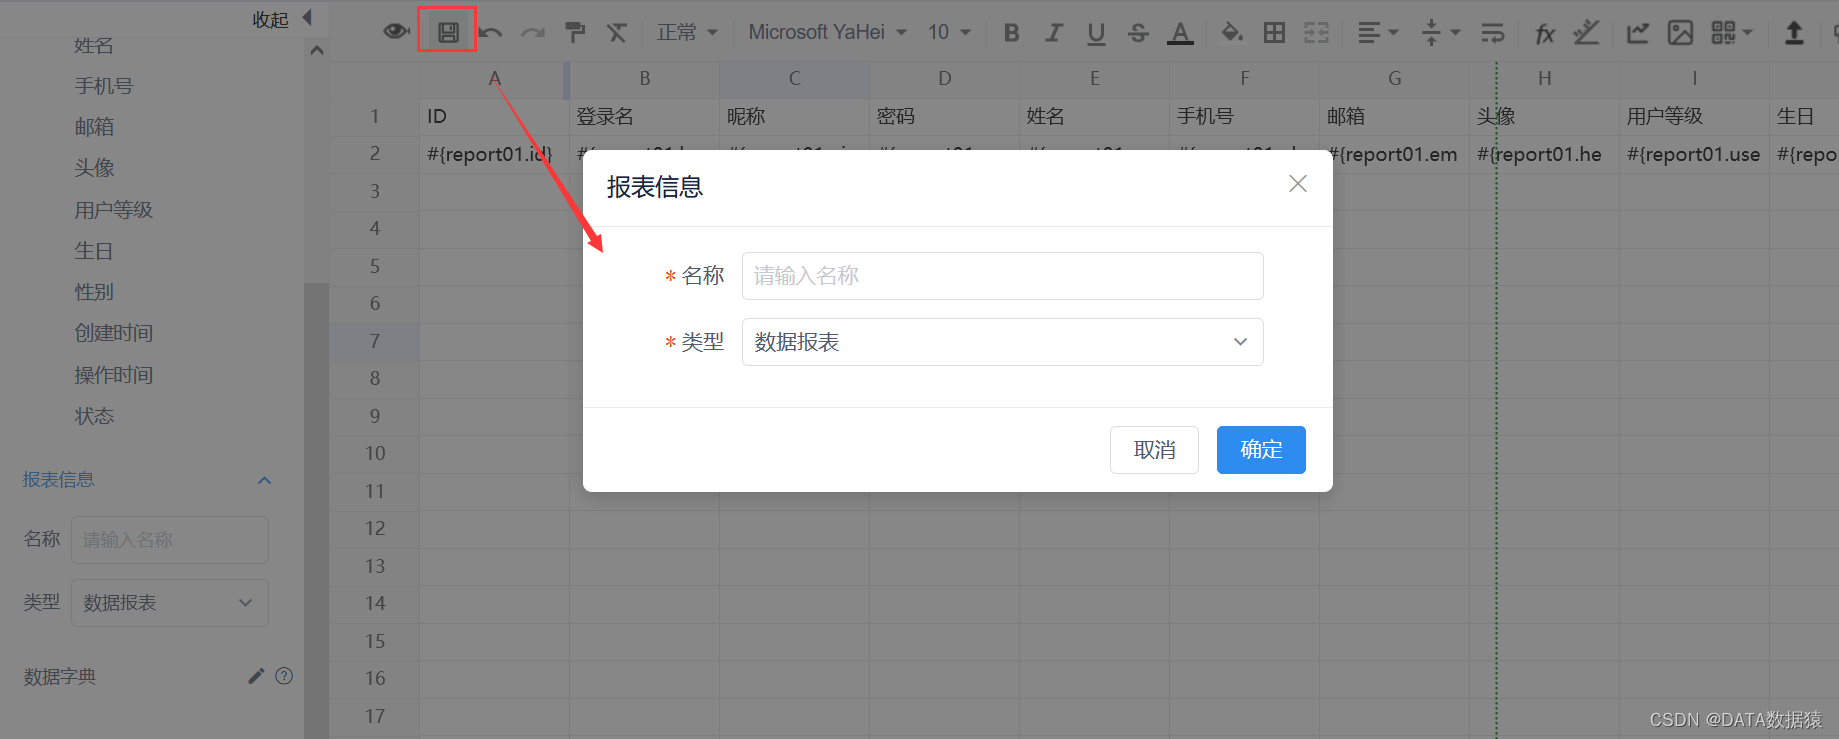Screen dimensions: 1839x739
Task: Select the 创建时间 field in sidebar
Action: pyautogui.click(x=114, y=333)
